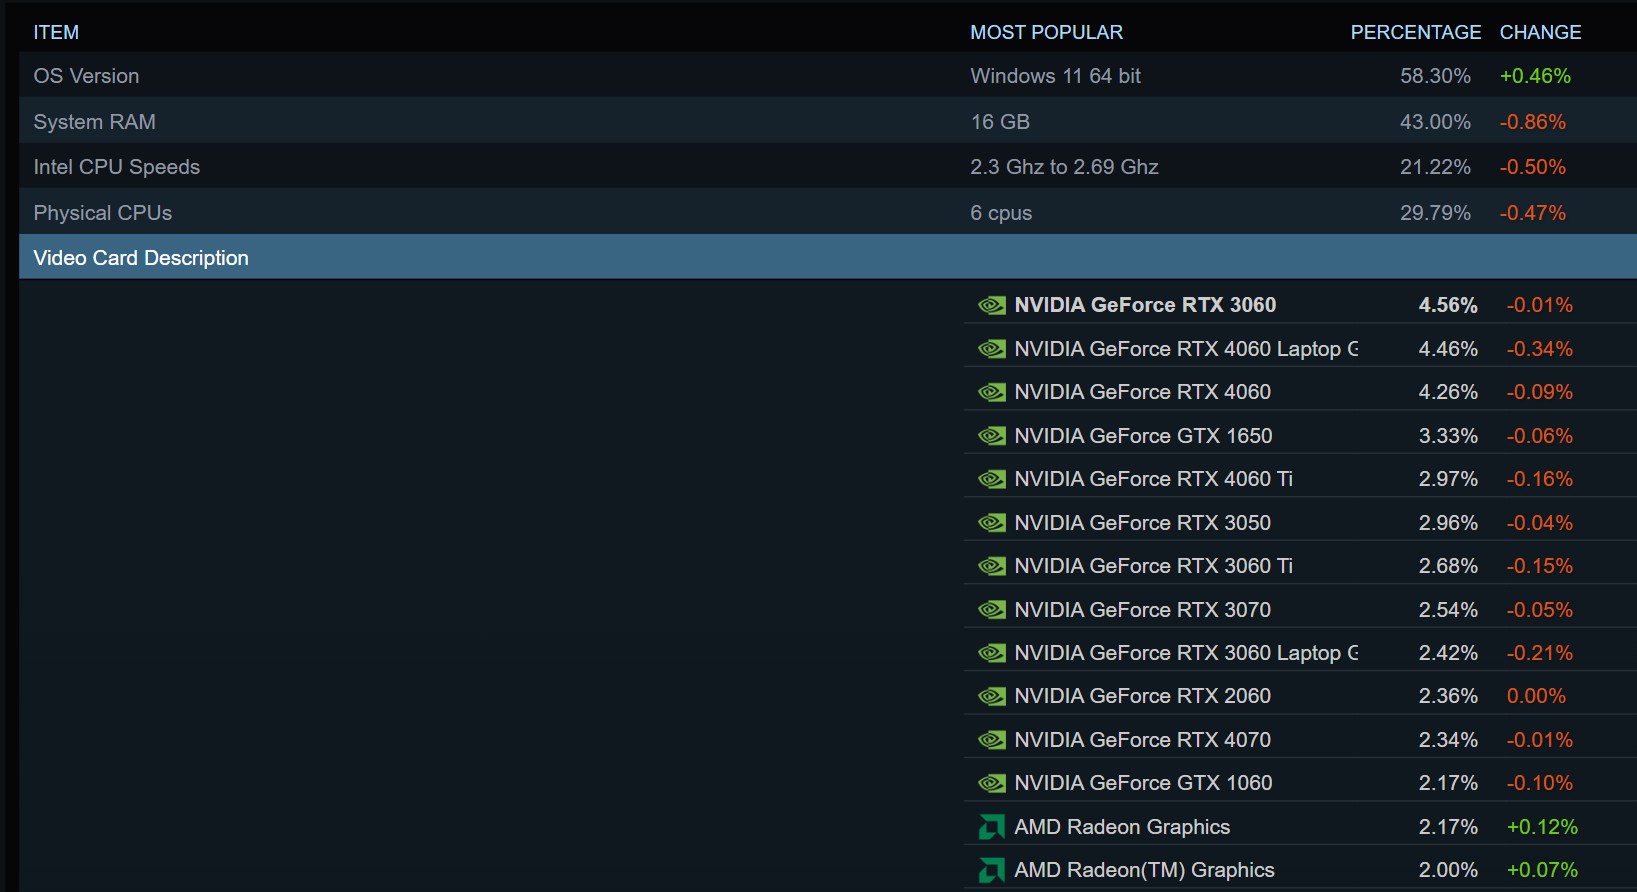The image size is (1637, 892).
Task: Click +0.12% AMD Radeon Graphics change
Action: [1542, 827]
